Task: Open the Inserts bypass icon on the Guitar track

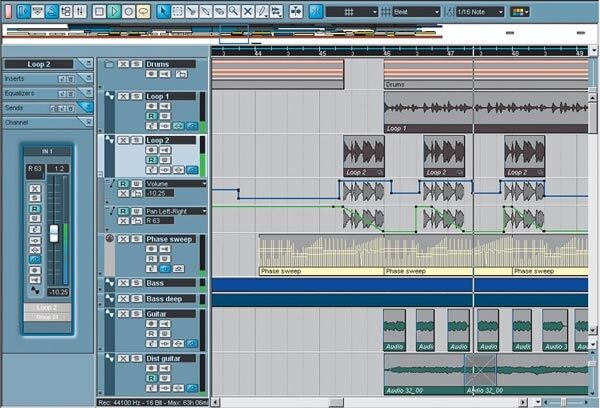Action: click(x=165, y=344)
